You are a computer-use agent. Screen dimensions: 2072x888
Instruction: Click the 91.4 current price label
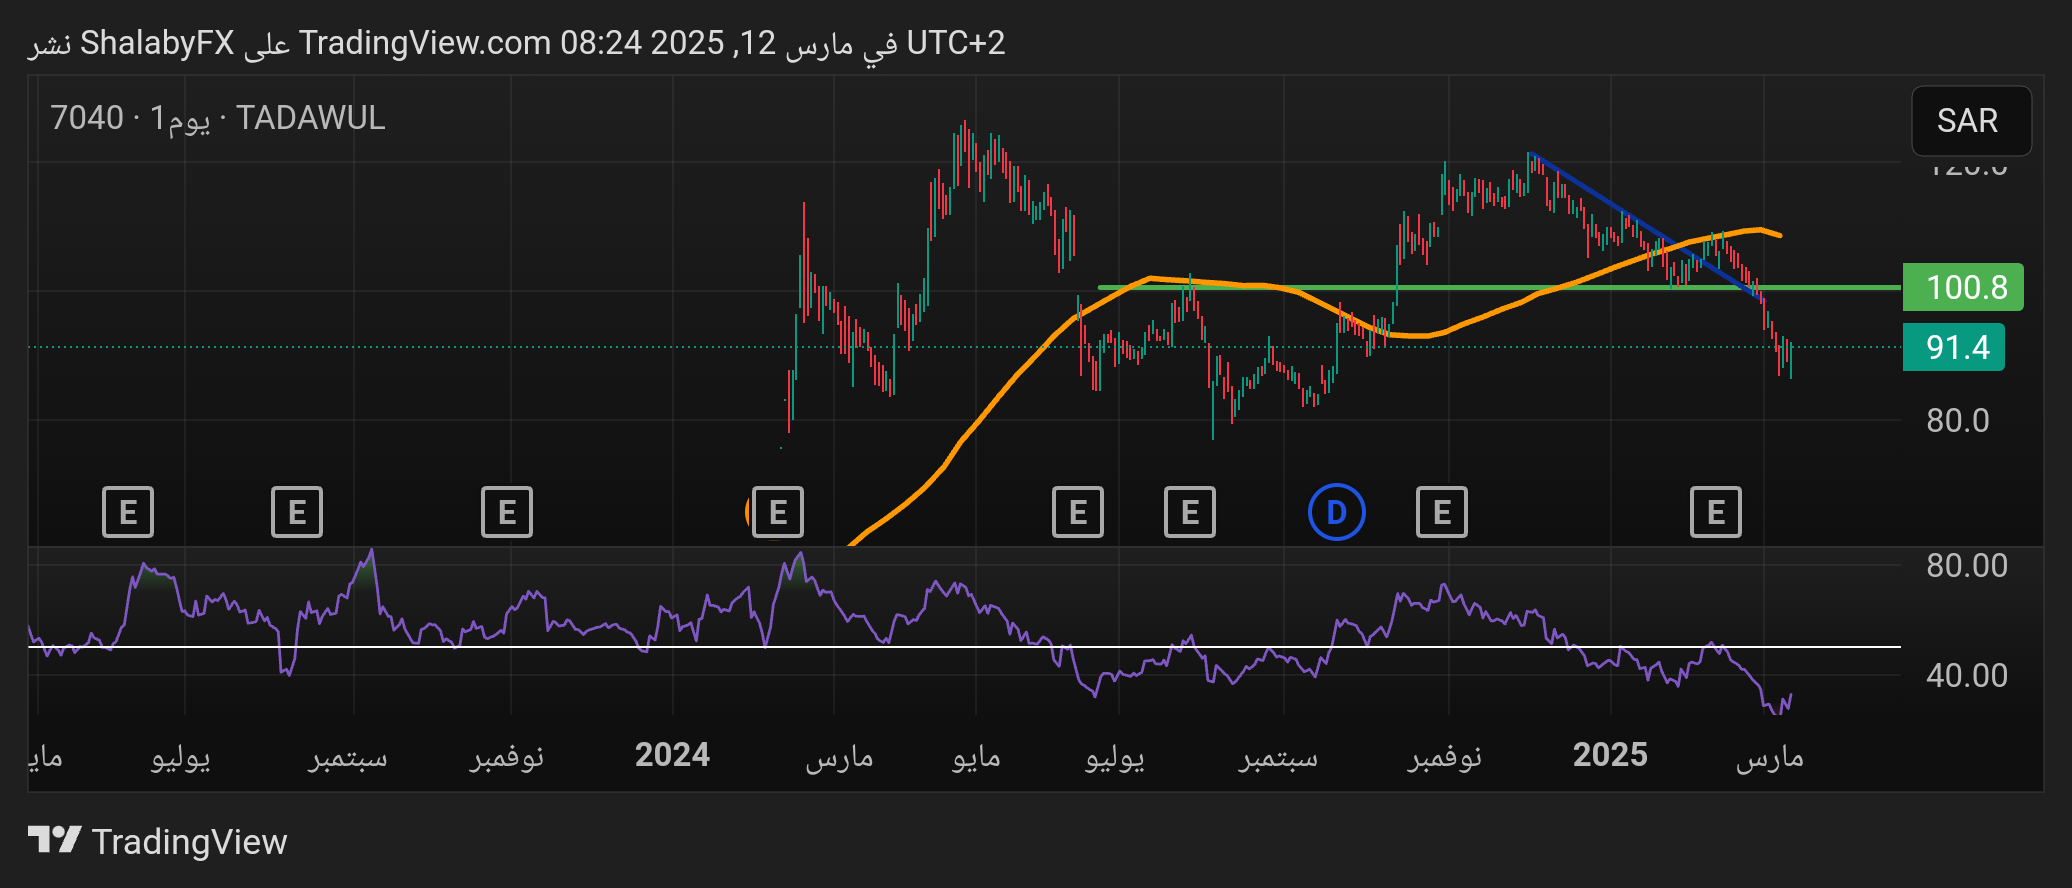[1954, 347]
